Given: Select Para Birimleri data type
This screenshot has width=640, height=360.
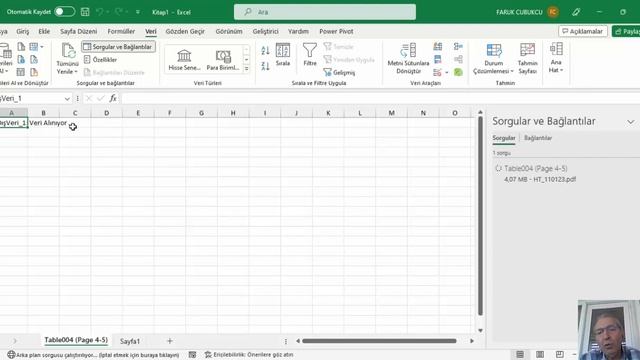Looking at the screenshot, I should (x=223, y=60).
